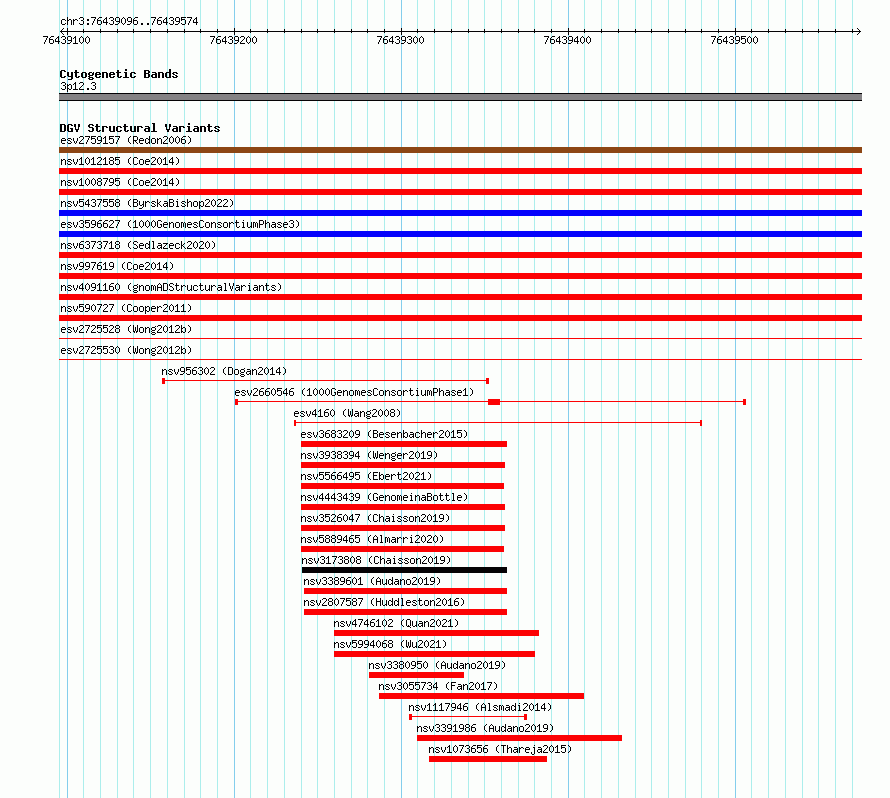890x798 pixels.
Task: Click ruler position 76439400
Action: tap(567, 40)
